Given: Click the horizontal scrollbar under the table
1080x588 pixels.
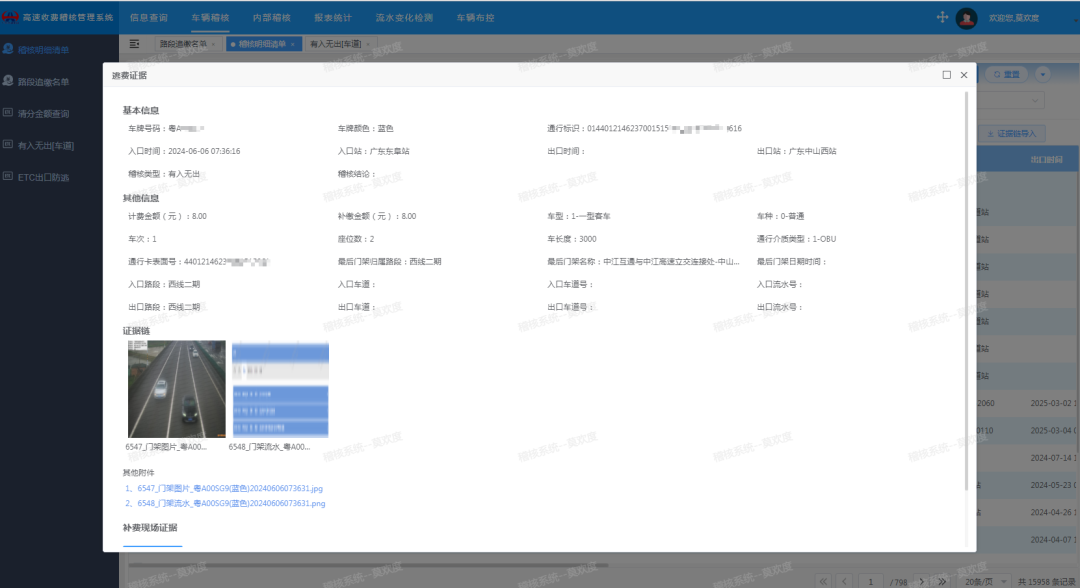Looking at the screenshot, I should [368, 565].
